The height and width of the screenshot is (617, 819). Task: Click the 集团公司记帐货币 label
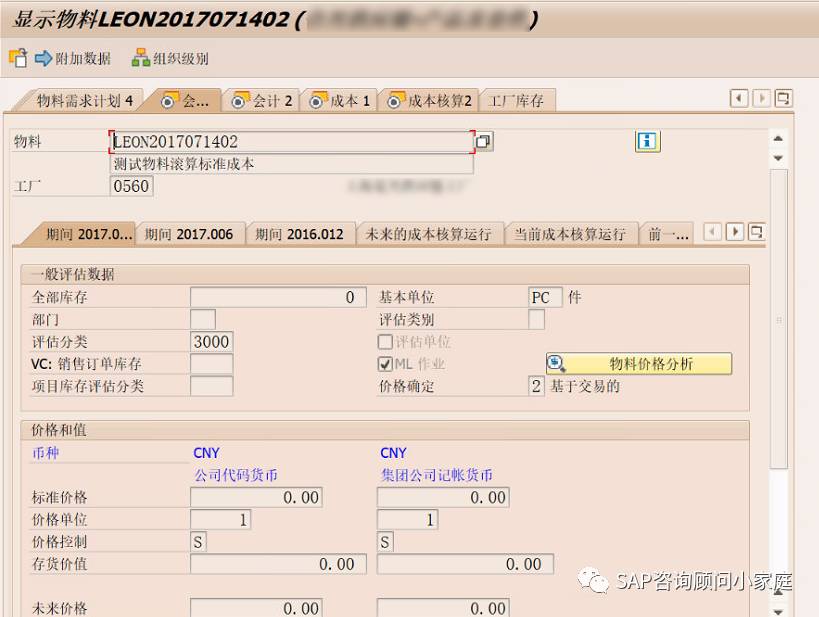pyautogui.click(x=437, y=475)
